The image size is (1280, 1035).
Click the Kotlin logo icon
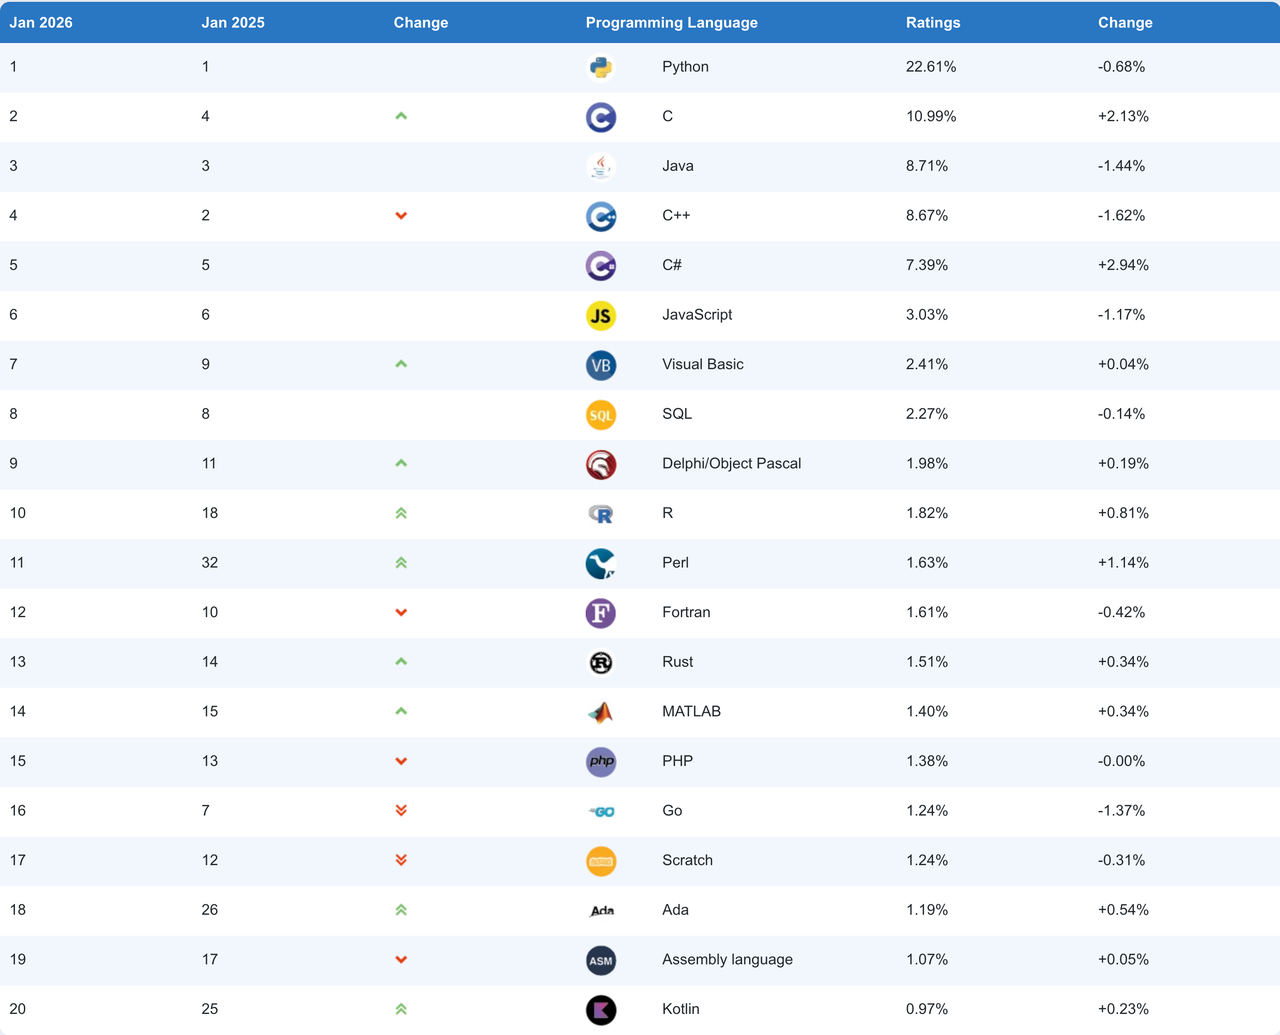coord(600,1010)
